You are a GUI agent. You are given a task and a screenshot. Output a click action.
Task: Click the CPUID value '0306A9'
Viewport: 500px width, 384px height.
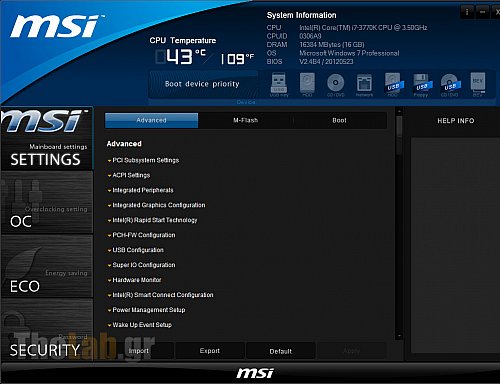(x=310, y=36)
